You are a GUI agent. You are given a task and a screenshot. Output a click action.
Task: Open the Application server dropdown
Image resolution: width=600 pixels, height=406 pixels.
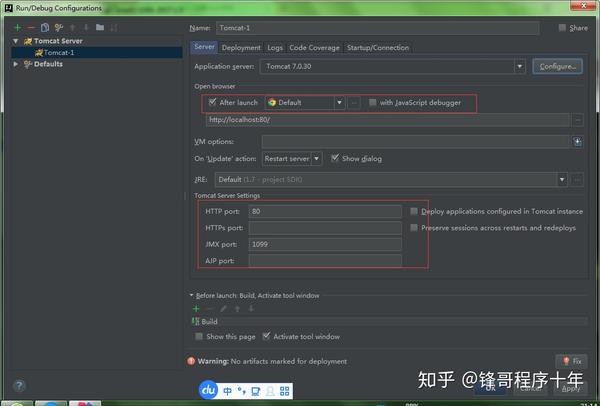click(x=519, y=67)
